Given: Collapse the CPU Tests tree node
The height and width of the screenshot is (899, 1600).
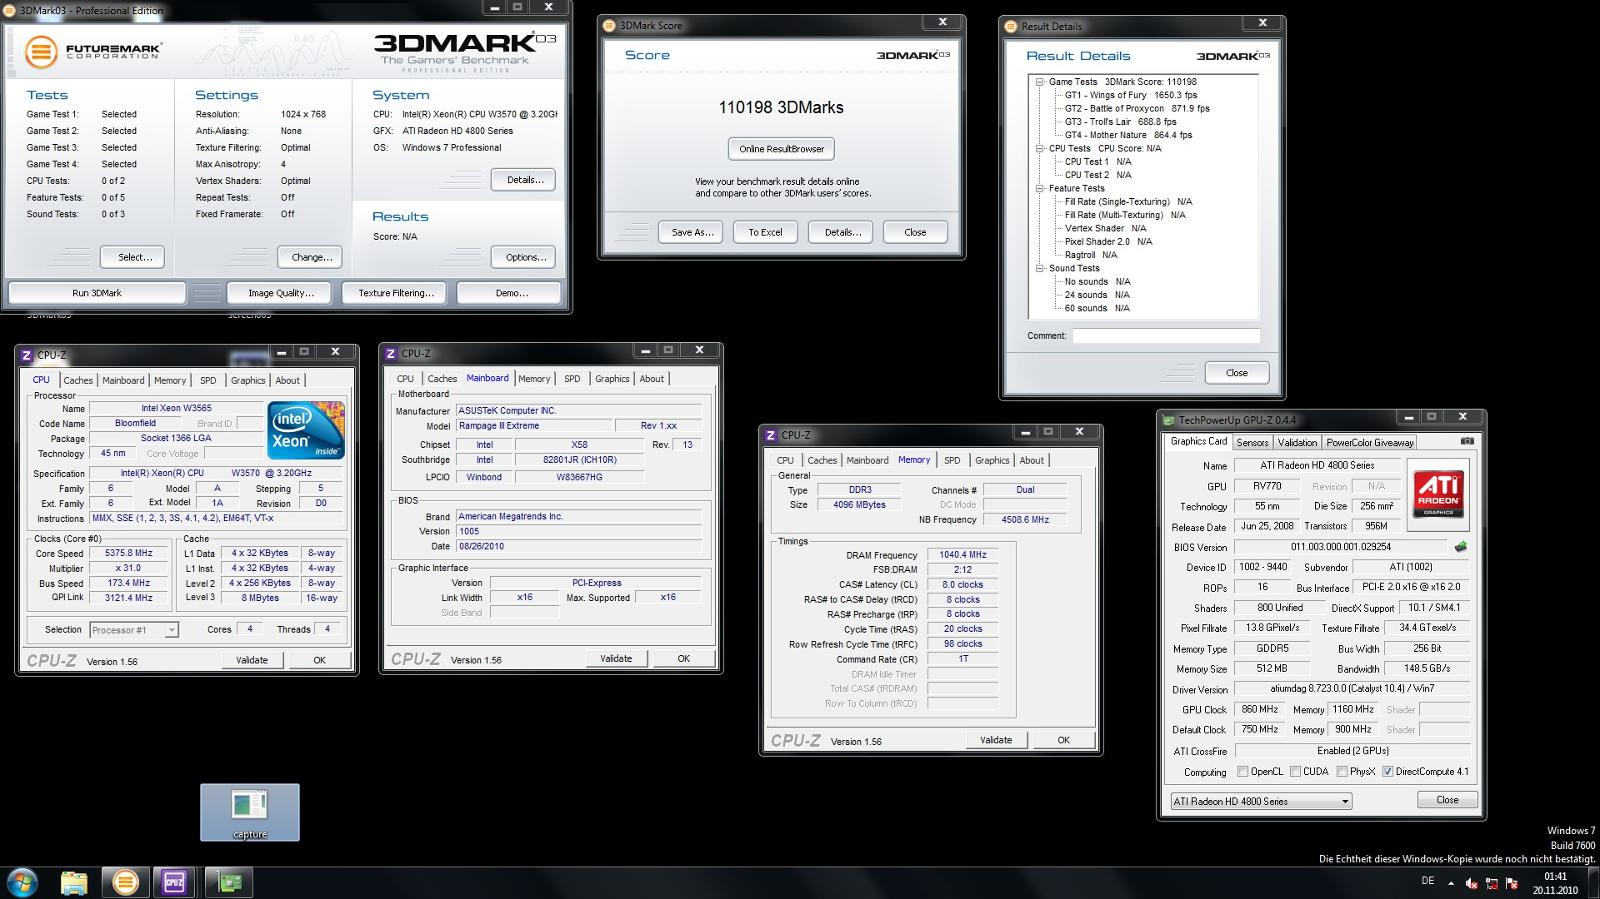Looking at the screenshot, I should click(1040, 148).
